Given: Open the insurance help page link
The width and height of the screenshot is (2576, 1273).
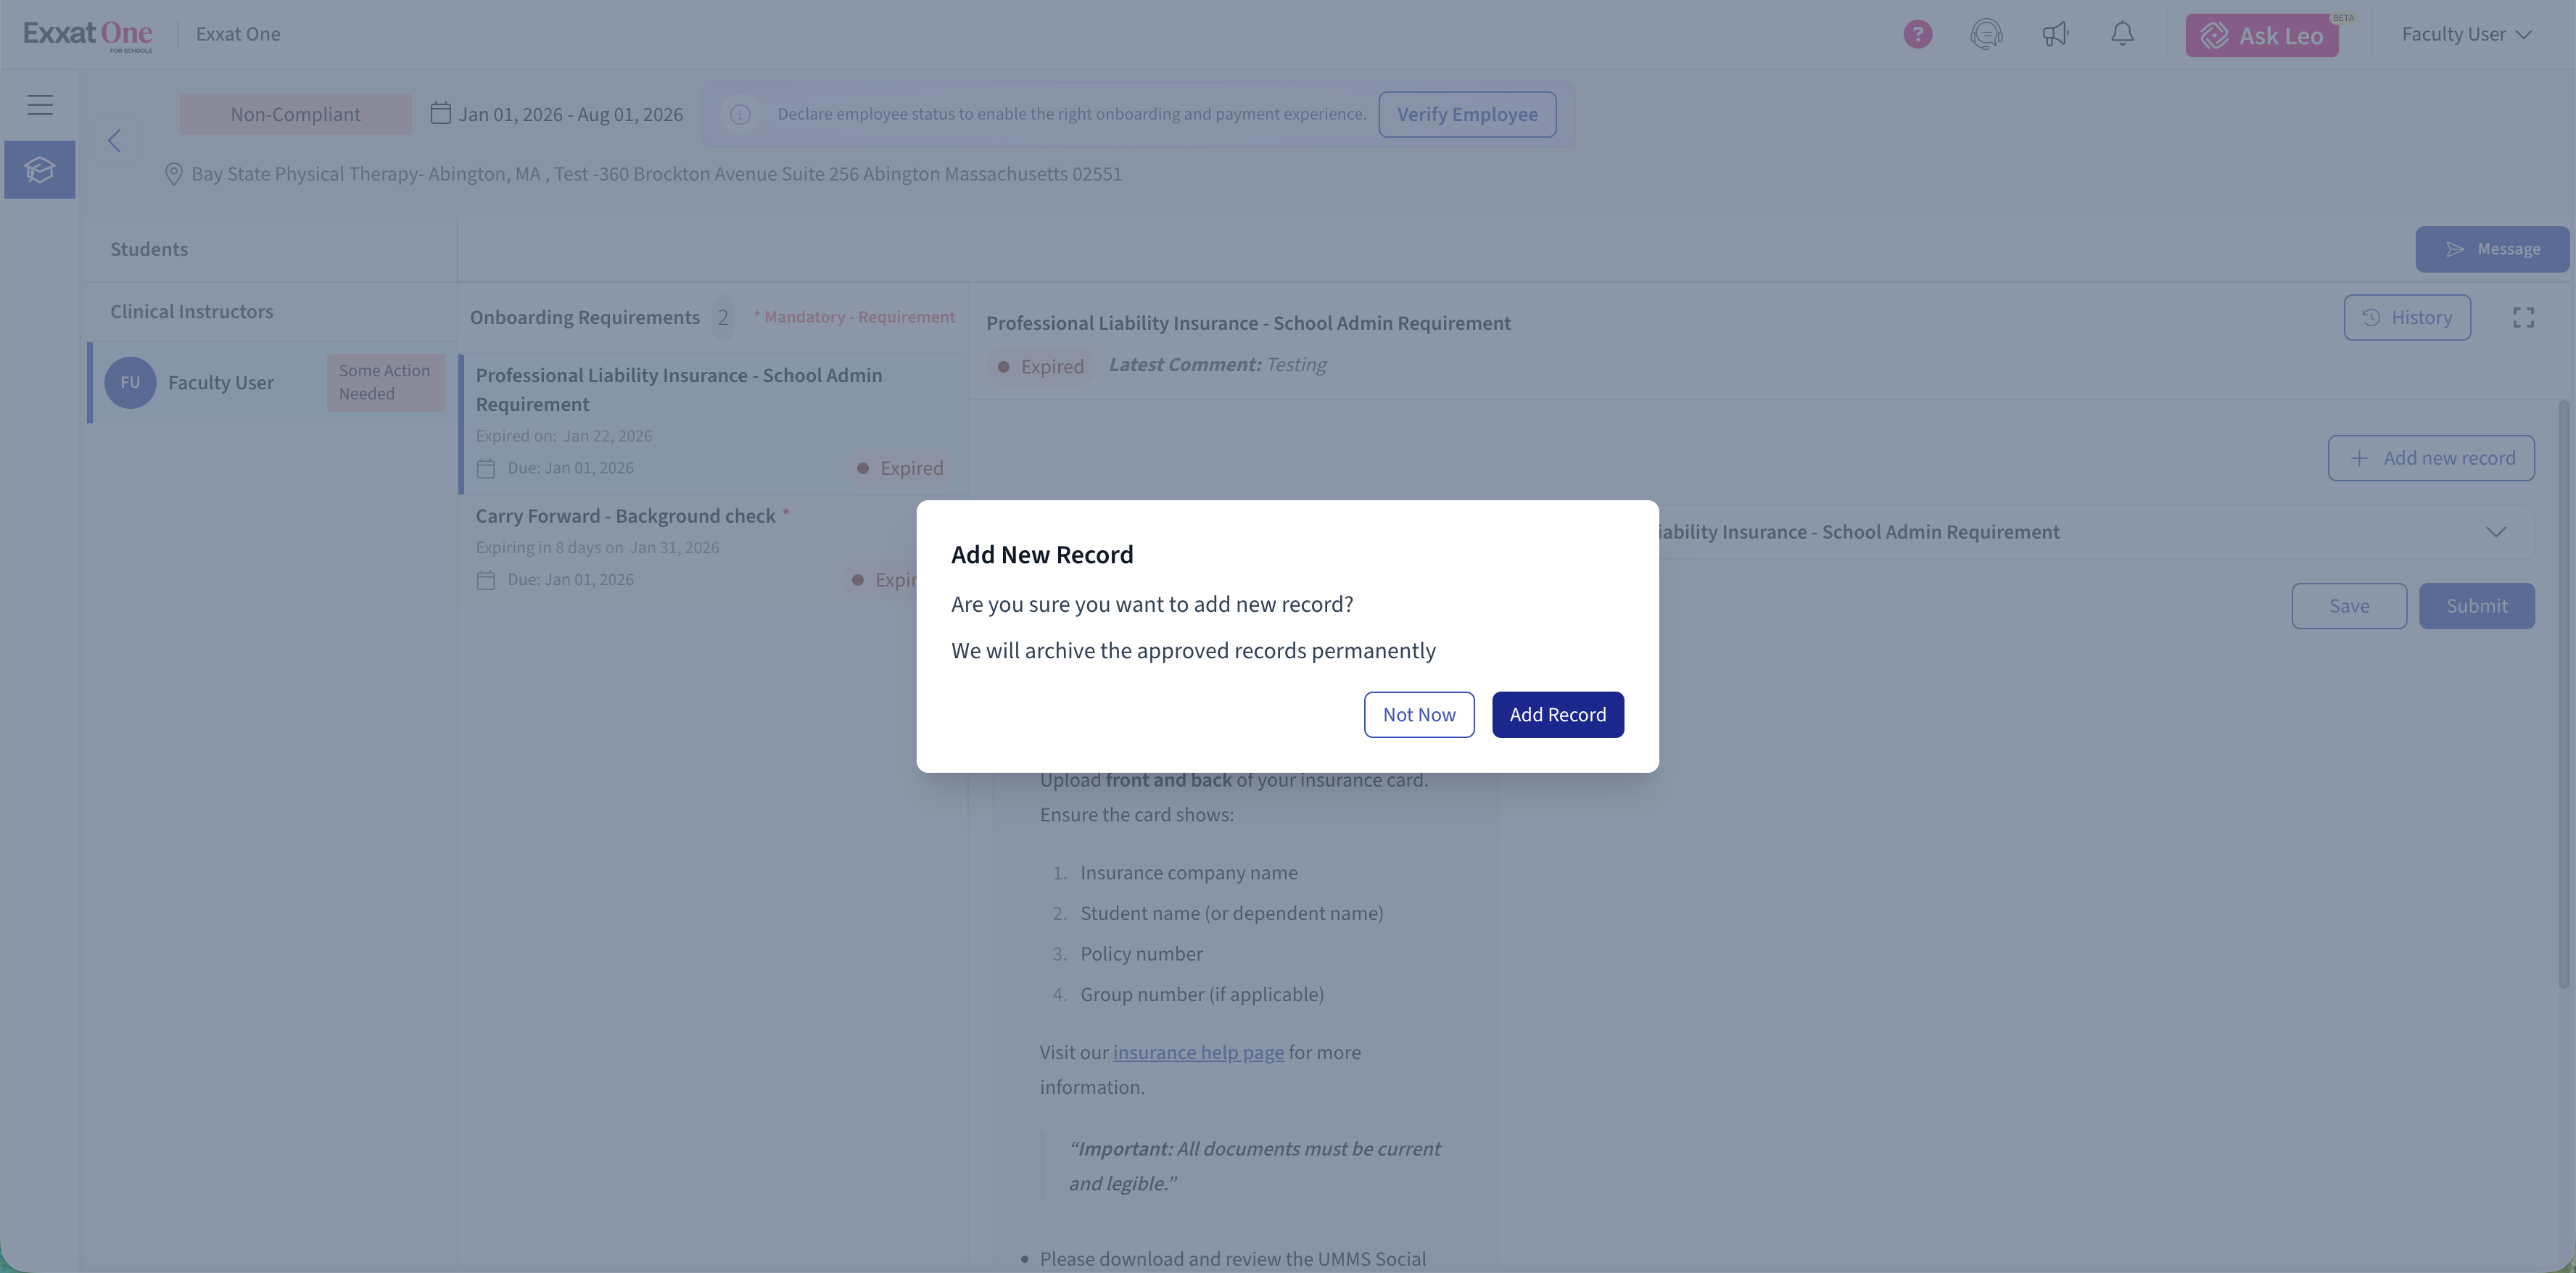Looking at the screenshot, I should click(x=1198, y=1052).
